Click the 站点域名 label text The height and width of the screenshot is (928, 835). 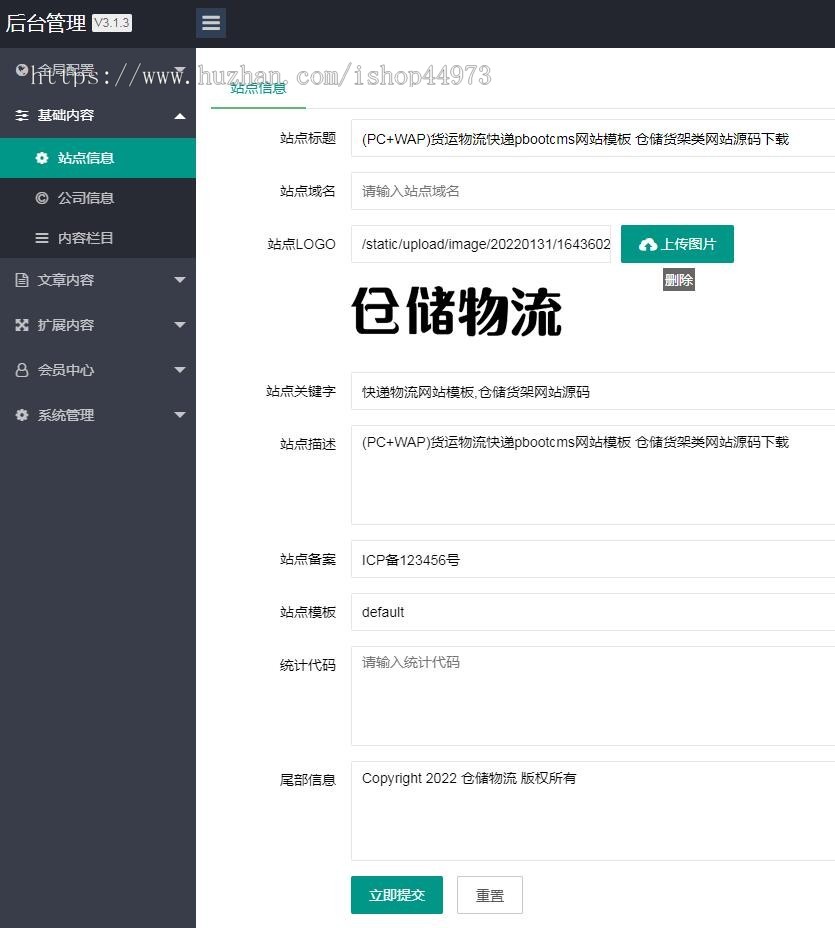coord(308,191)
